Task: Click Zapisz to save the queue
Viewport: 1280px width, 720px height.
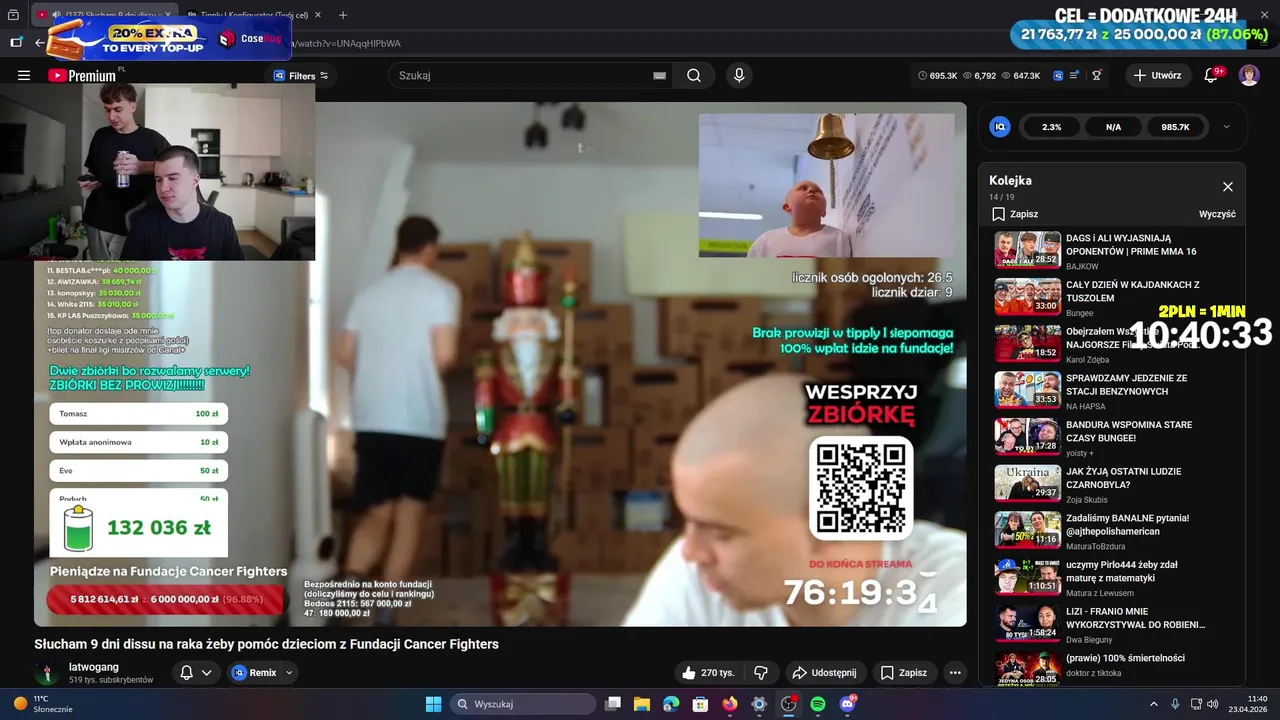Action: pos(1015,214)
